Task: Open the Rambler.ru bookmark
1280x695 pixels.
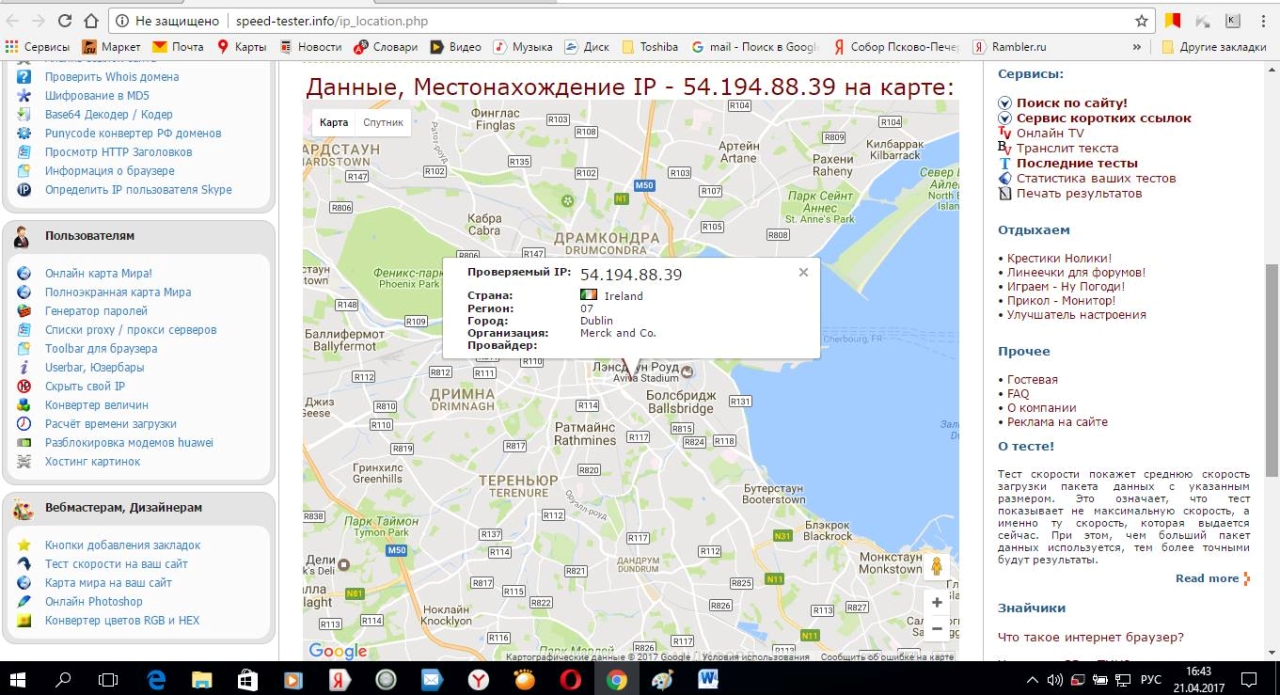Action: click(1010, 47)
